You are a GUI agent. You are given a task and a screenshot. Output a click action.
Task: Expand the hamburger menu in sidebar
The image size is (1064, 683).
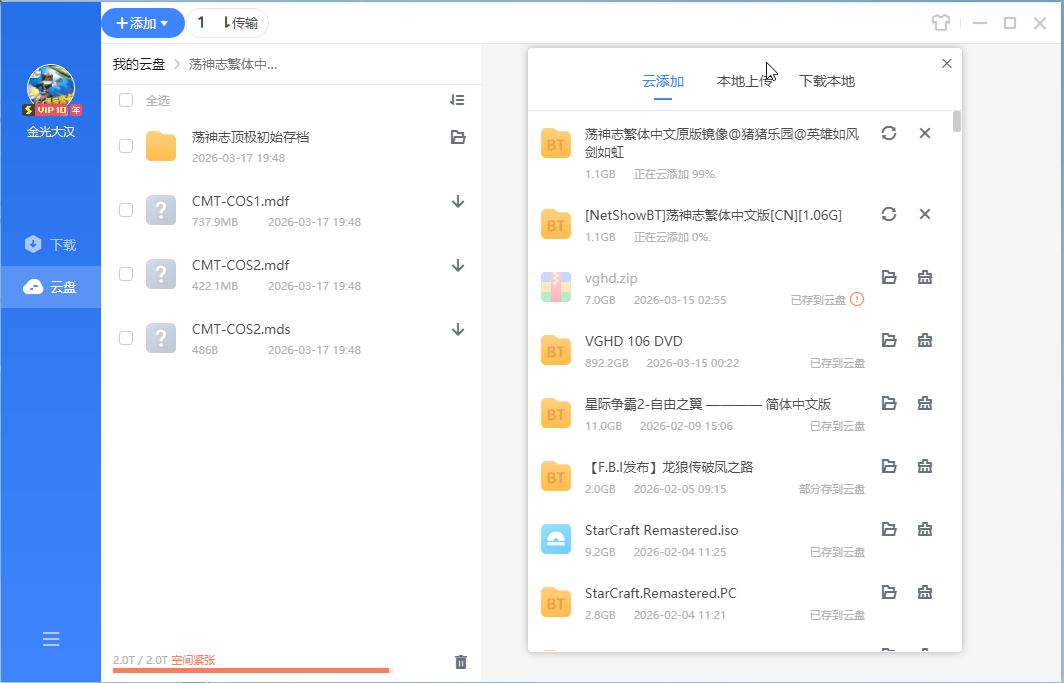click(51, 639)
